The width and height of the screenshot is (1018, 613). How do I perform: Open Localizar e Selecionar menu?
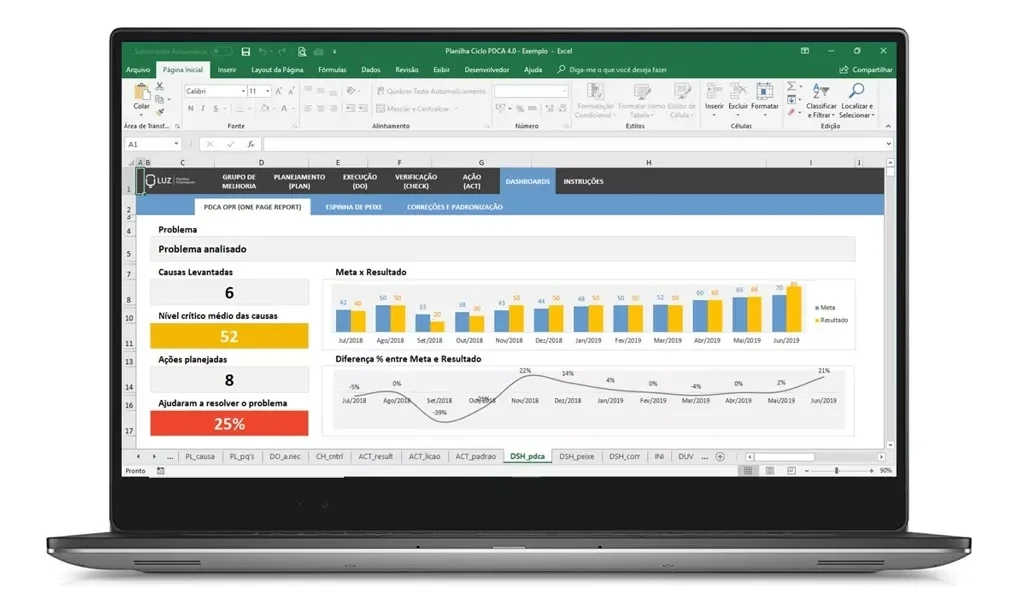pyautogui.click(x=856, y=101)
